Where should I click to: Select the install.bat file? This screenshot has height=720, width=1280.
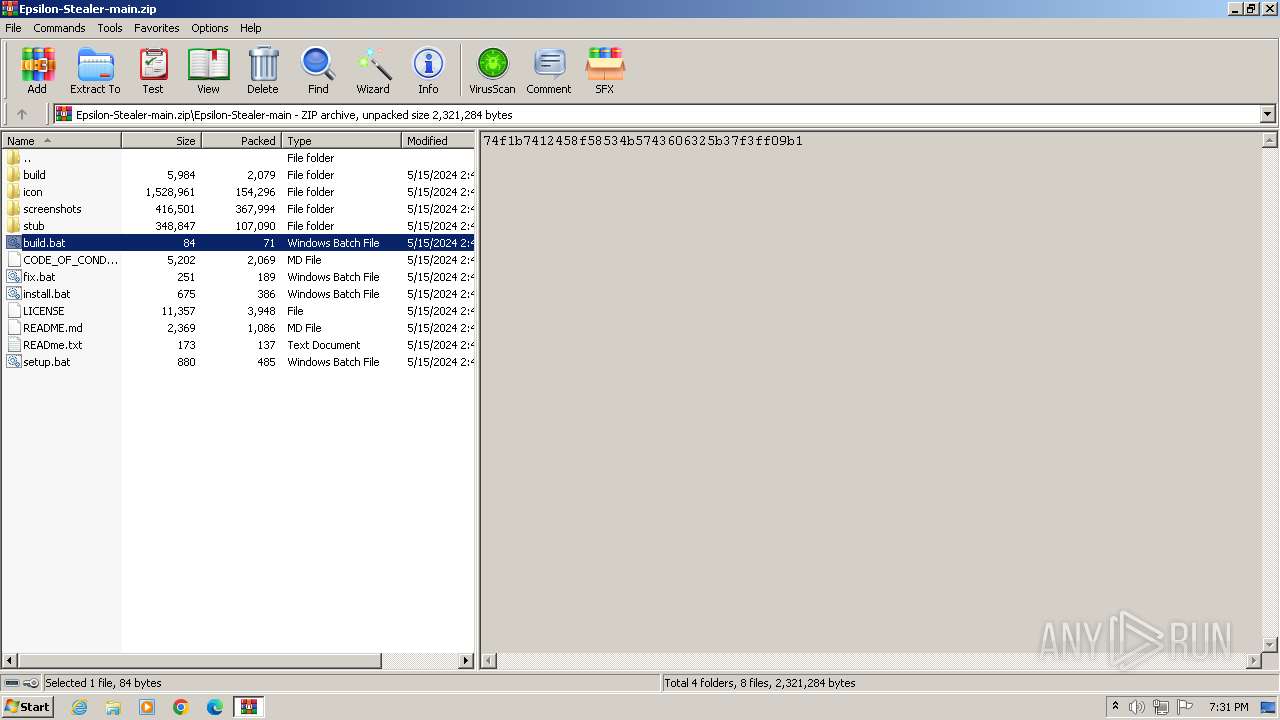coord(238,294)
